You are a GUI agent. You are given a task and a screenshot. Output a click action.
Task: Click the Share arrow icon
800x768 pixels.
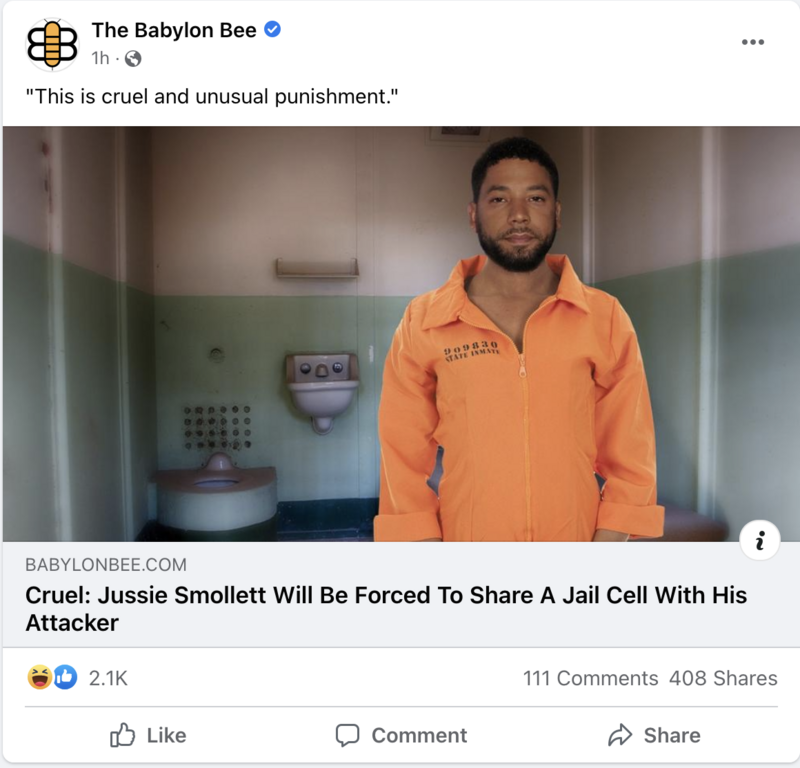[x=620, y=735]
